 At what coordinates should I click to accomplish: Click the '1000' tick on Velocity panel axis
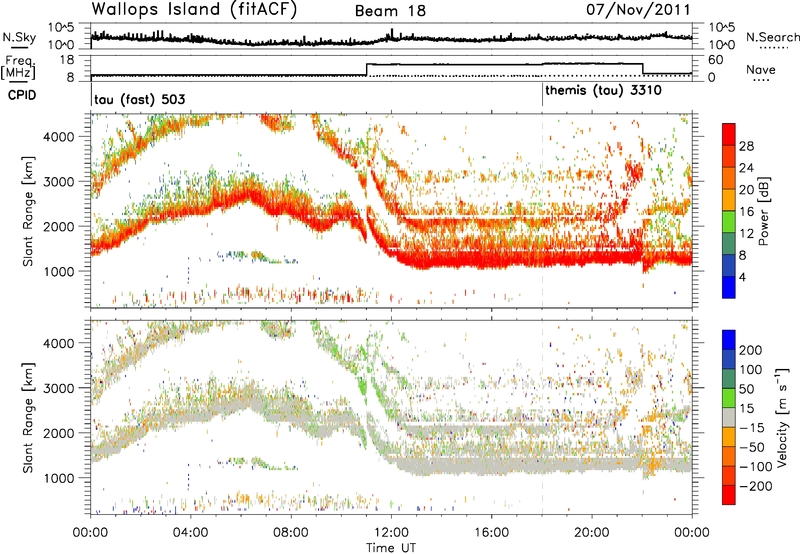pos(58,478)
